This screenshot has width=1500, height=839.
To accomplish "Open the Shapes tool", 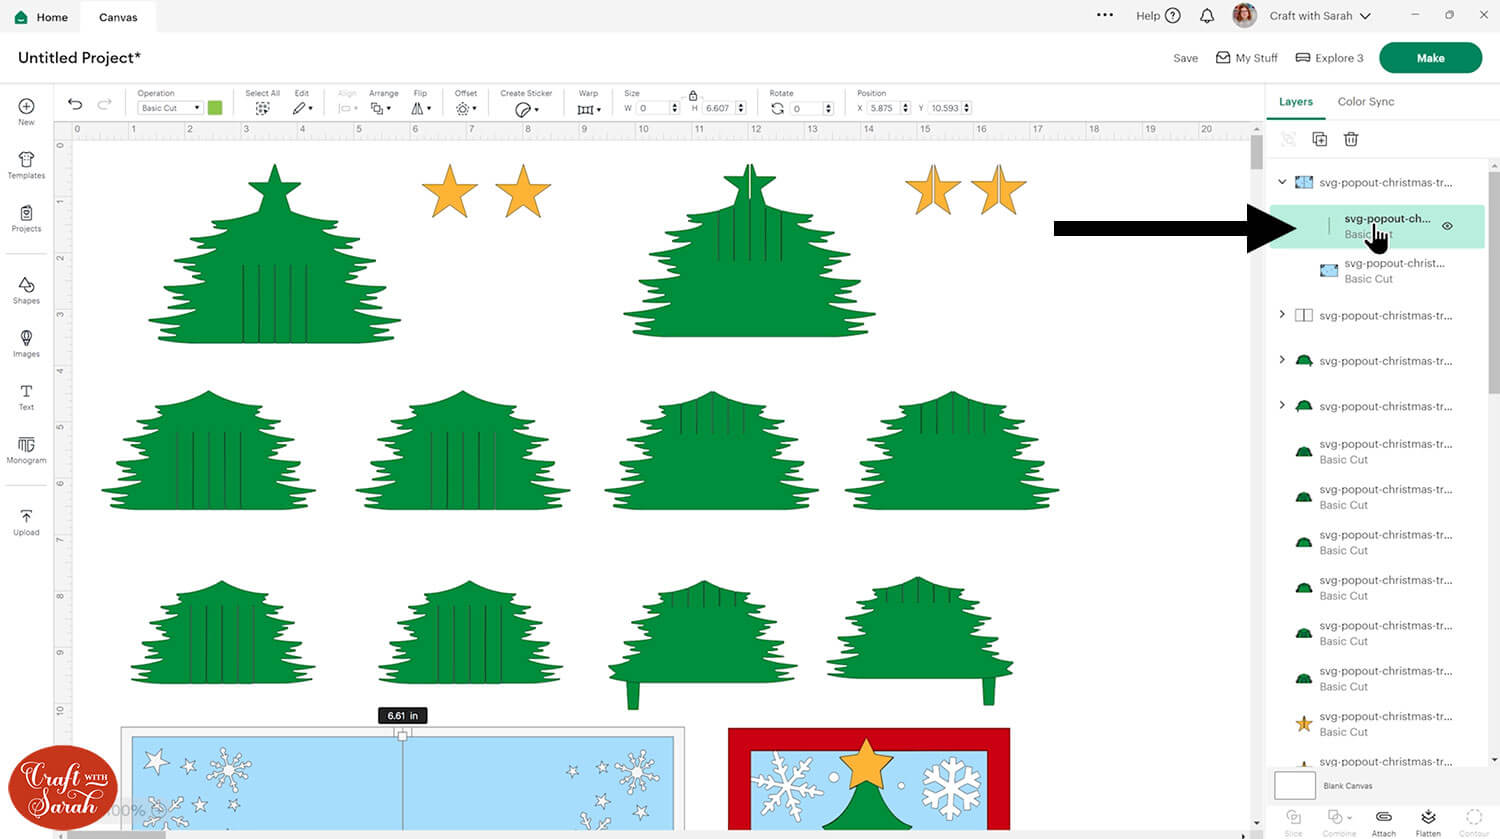I will pos(26,290).
